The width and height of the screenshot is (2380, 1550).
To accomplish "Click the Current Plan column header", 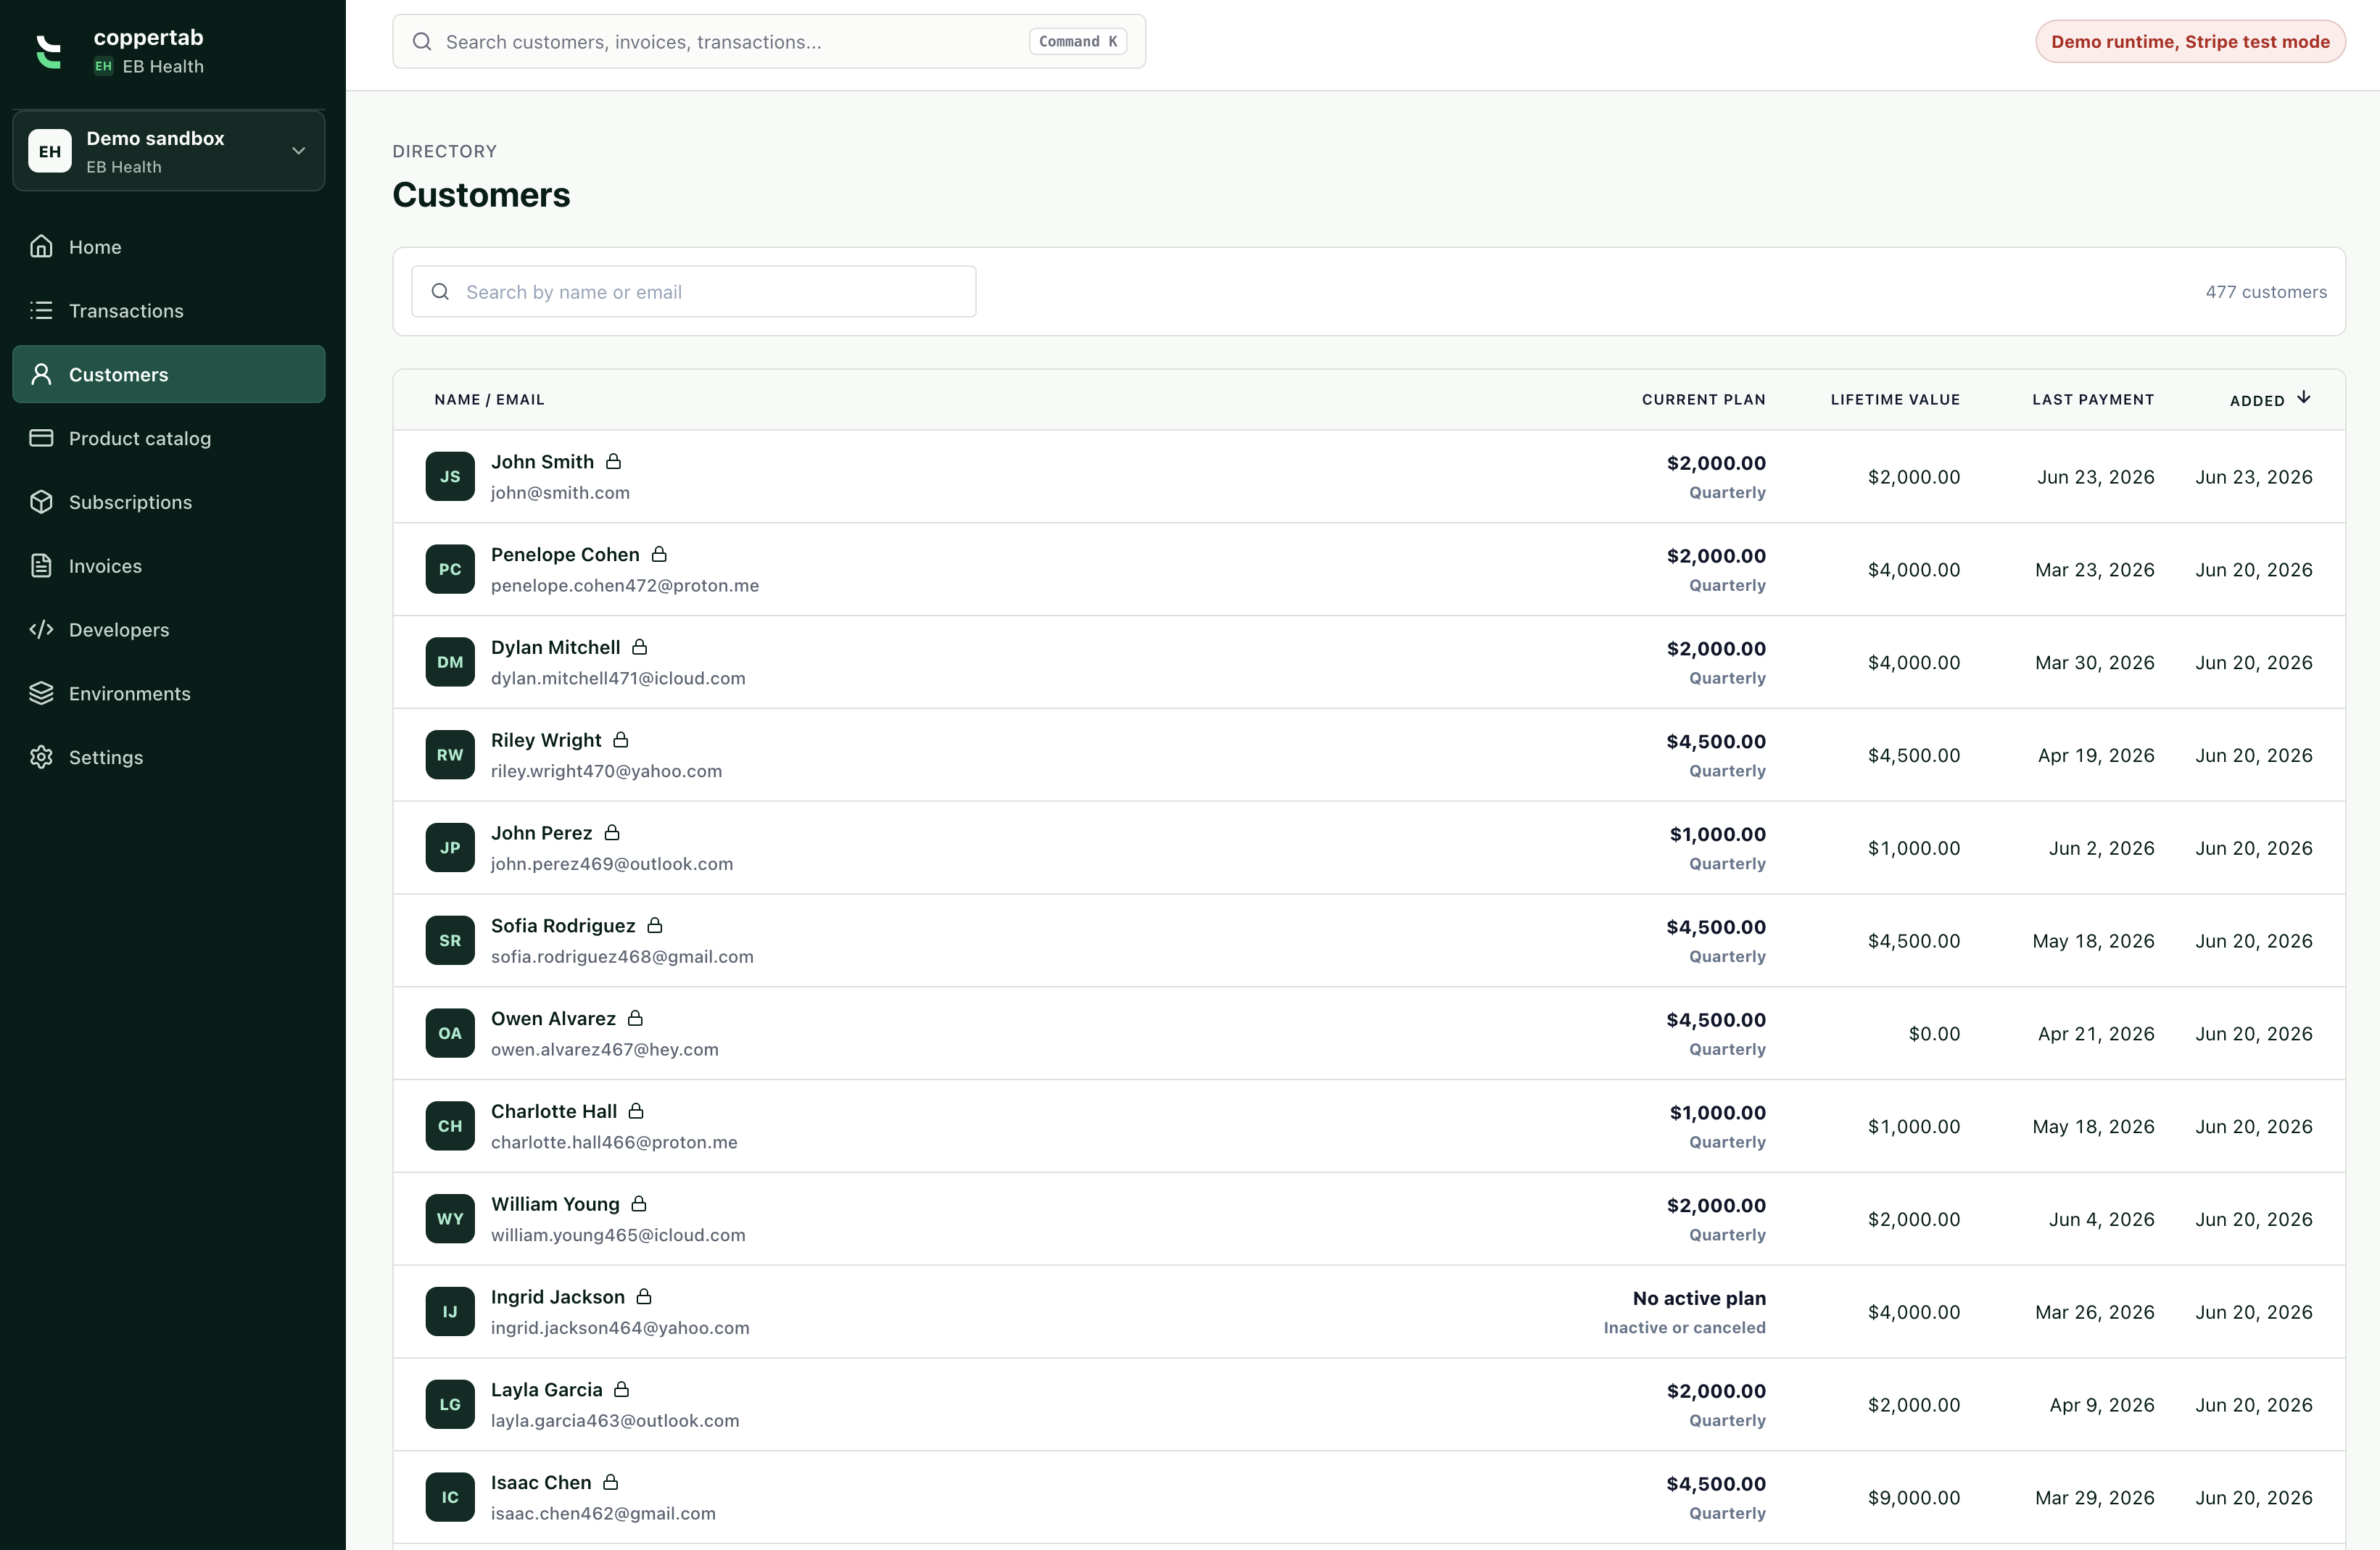I will pyautogui.click(x=1703, y=399).
